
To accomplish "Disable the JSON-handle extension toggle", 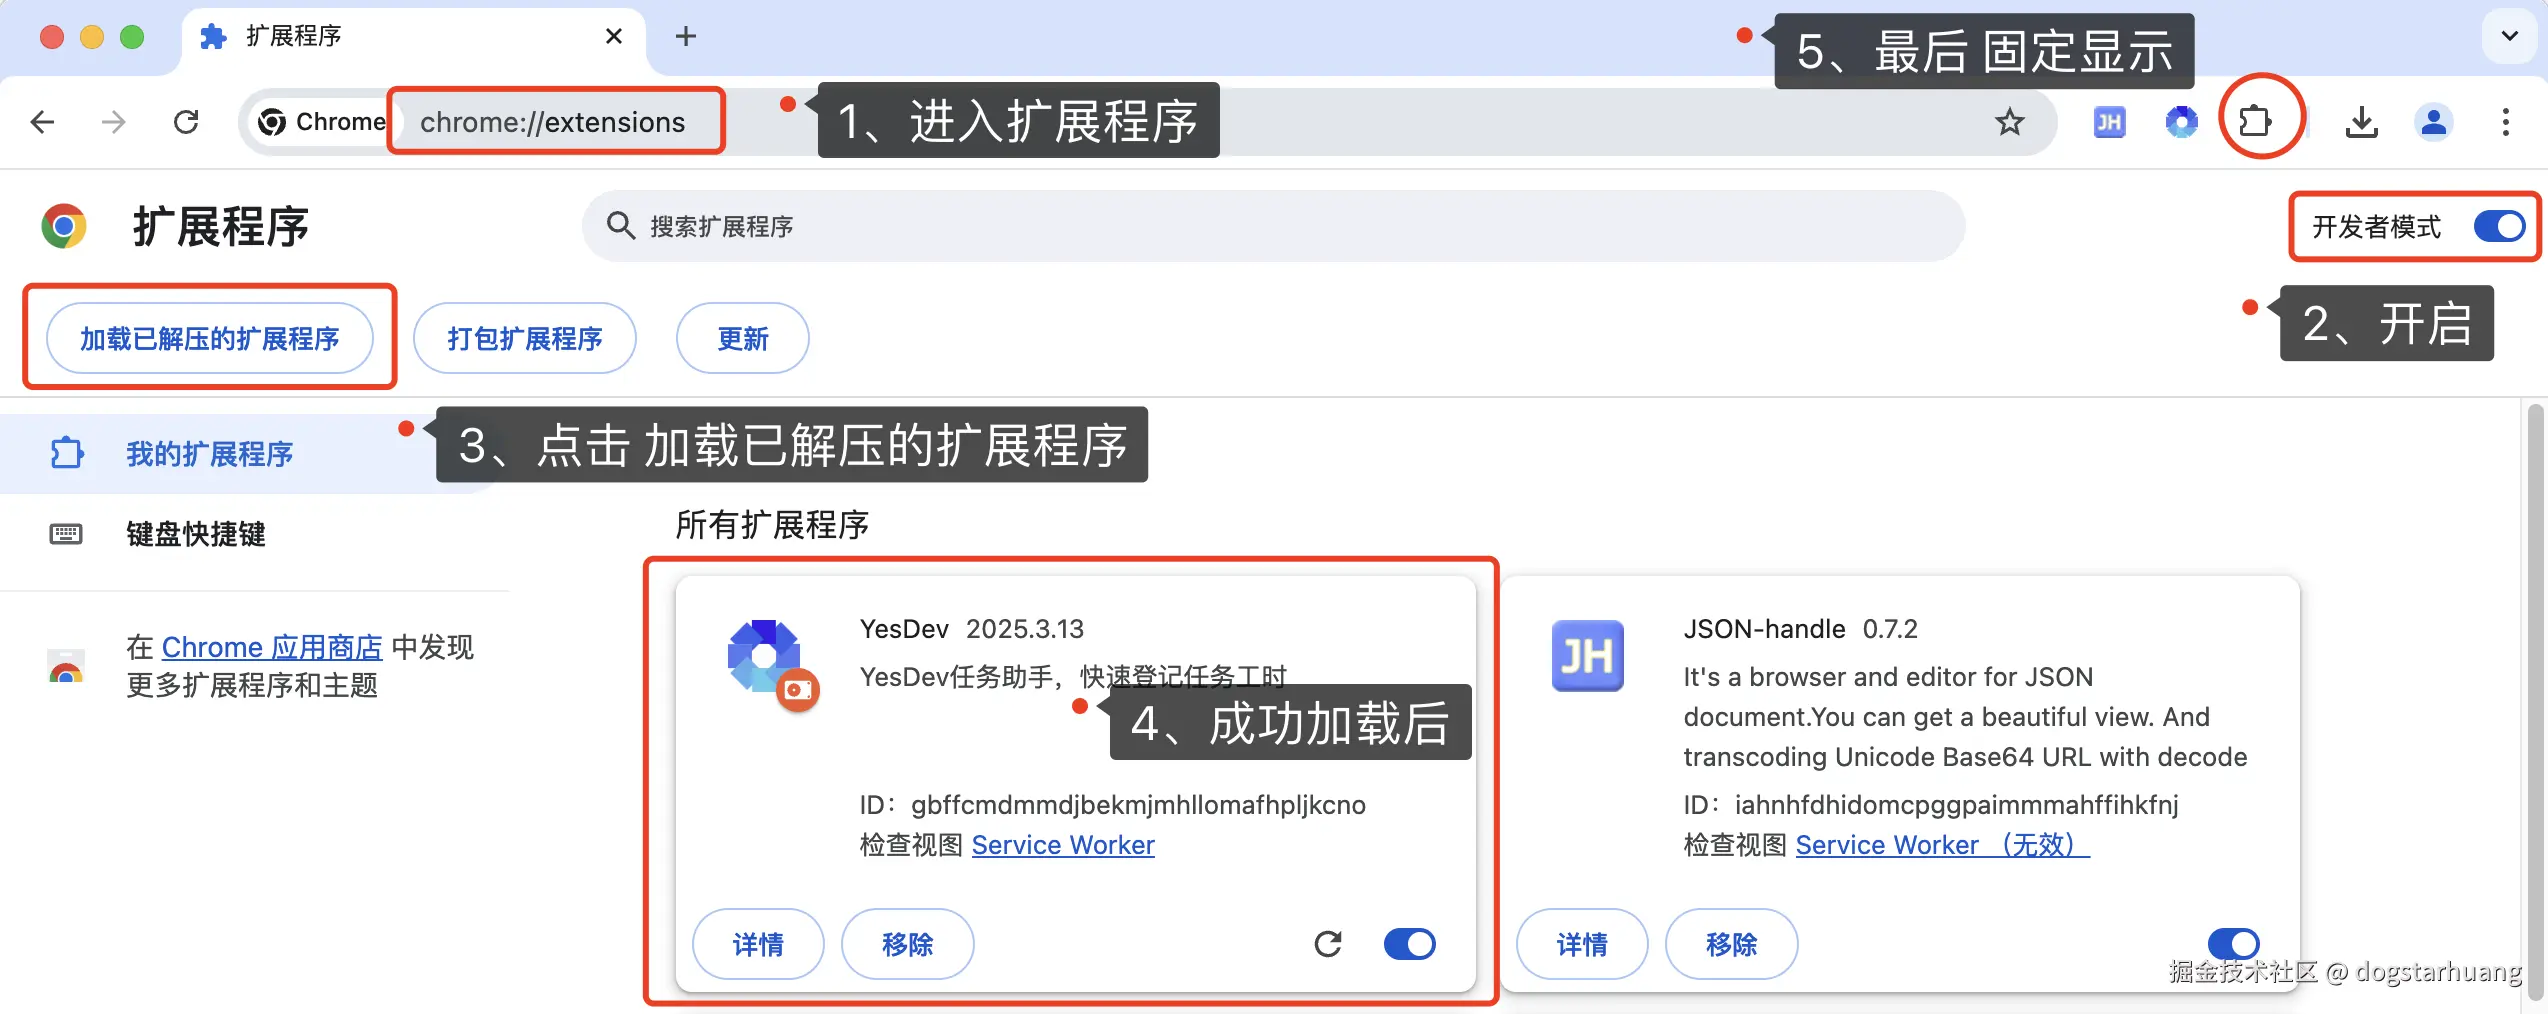I will click(2233, 943).
